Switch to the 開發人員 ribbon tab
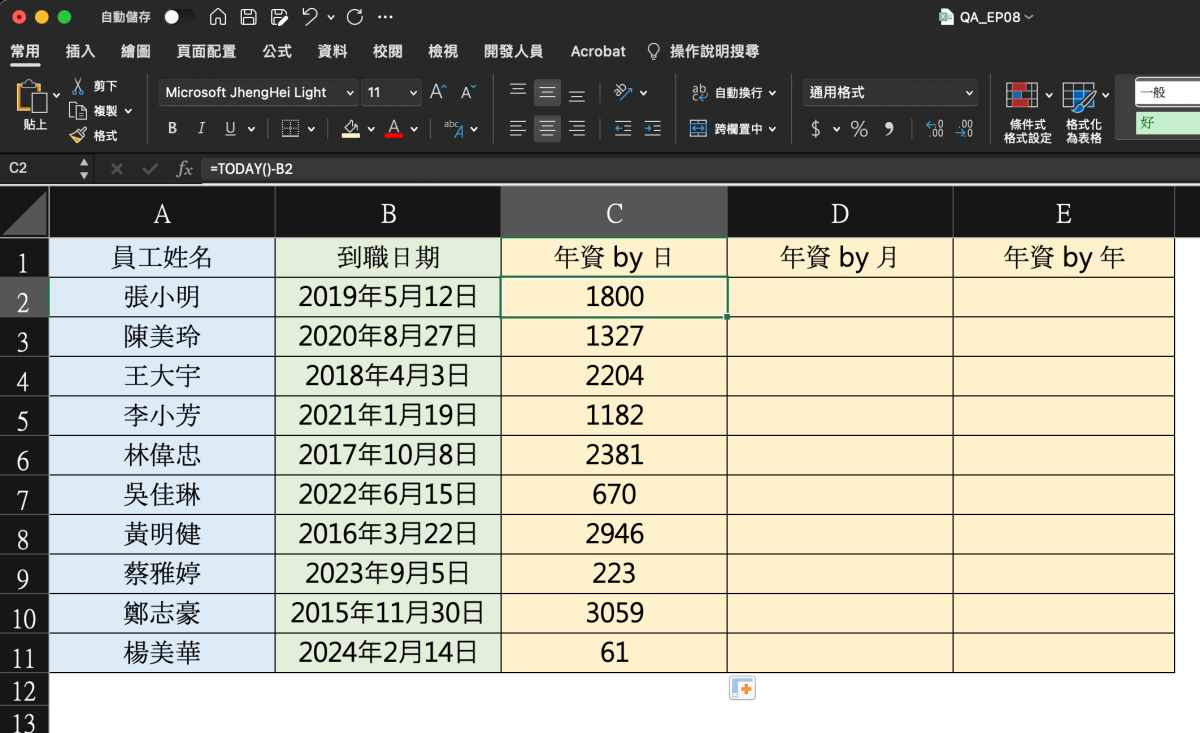 click(513, 51)
